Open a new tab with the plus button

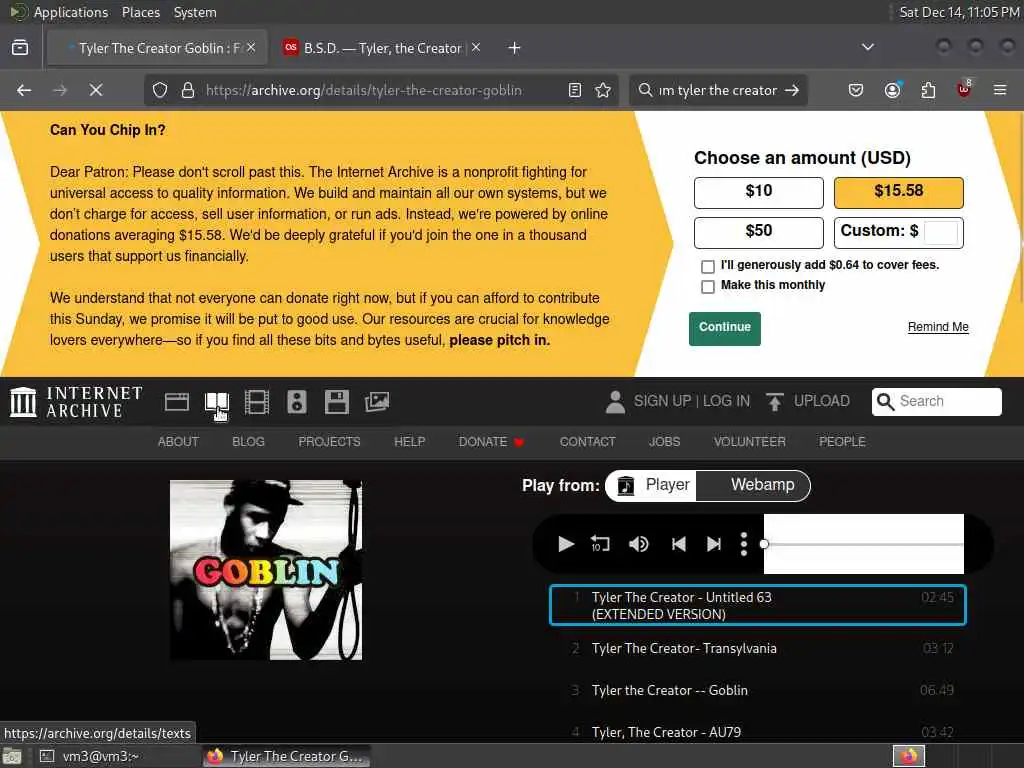click(514, 48)
